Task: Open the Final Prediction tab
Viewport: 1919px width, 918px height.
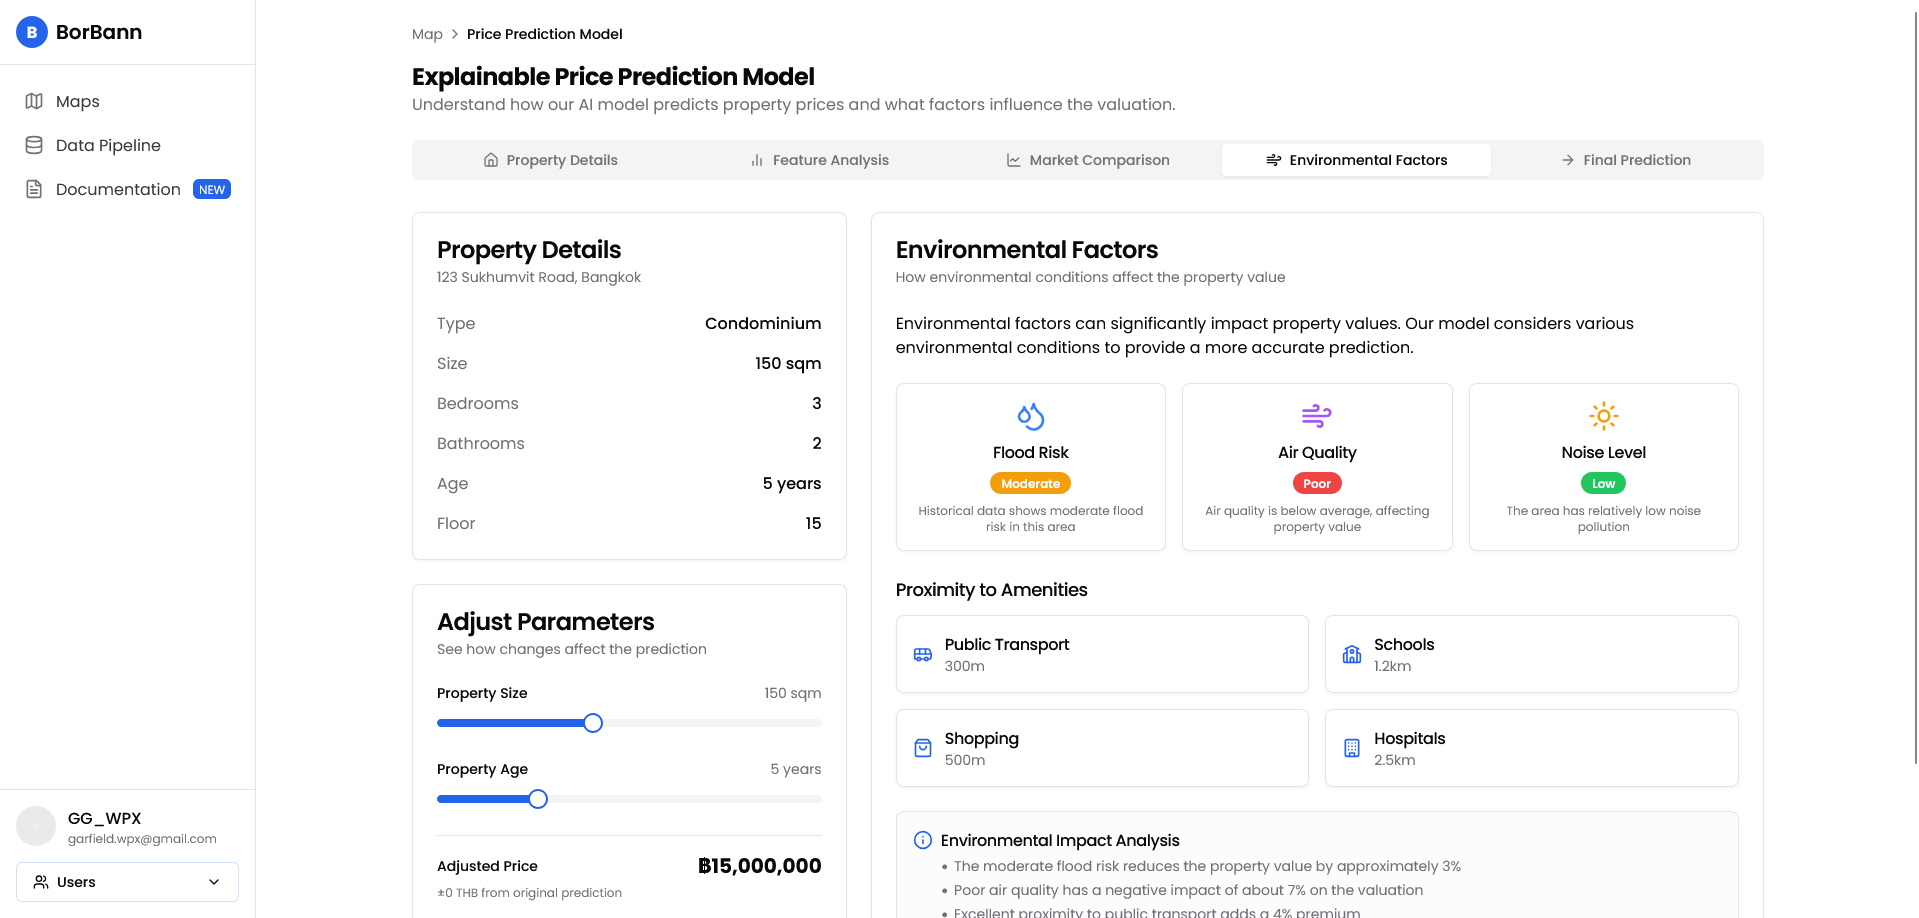Action: click(1626, 160)
